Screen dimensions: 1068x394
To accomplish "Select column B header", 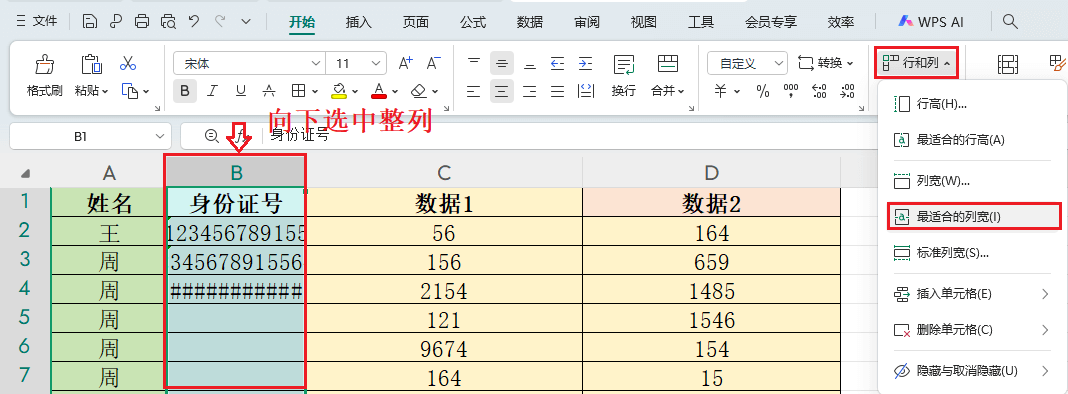I will (x=236, y=172).
